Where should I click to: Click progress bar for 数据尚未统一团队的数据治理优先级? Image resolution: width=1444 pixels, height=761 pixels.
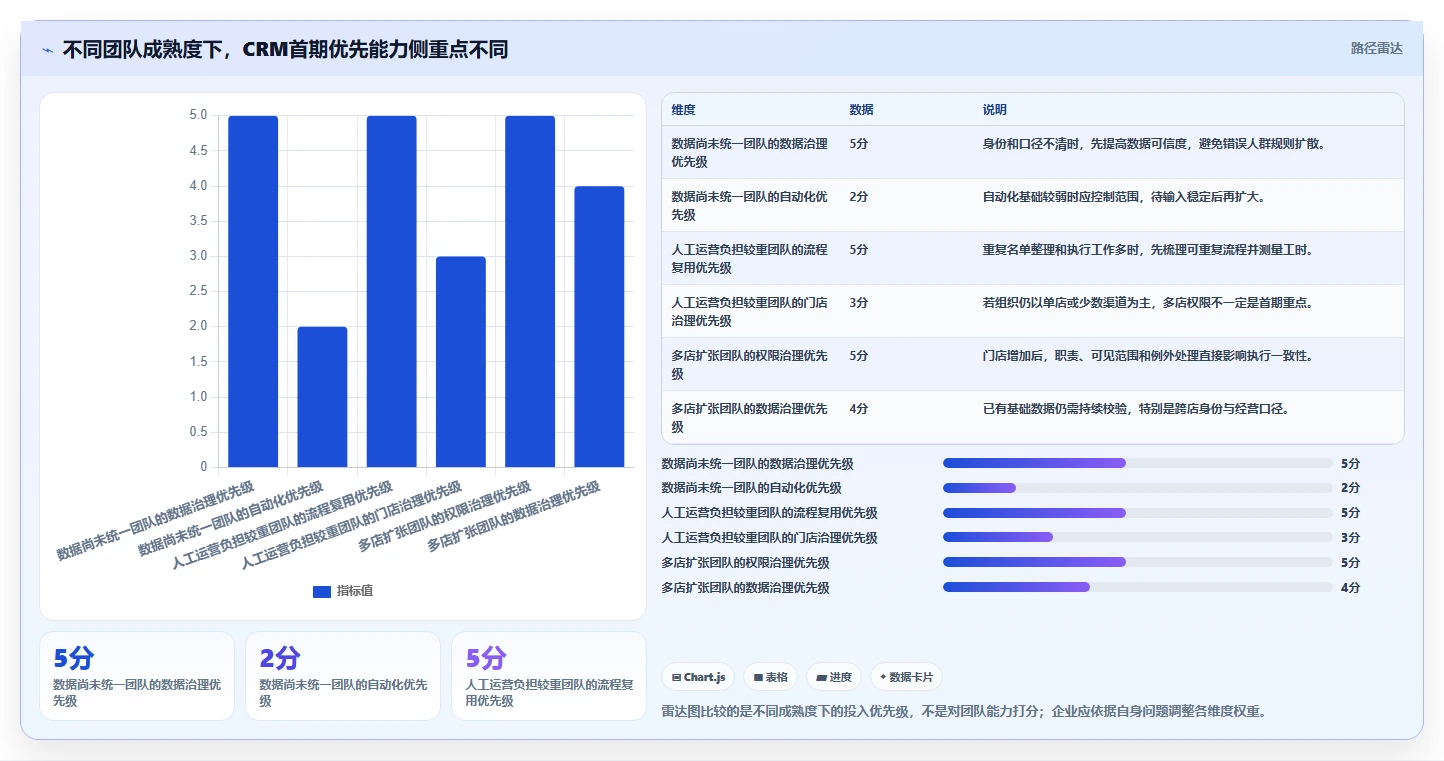coord(1137,463)
